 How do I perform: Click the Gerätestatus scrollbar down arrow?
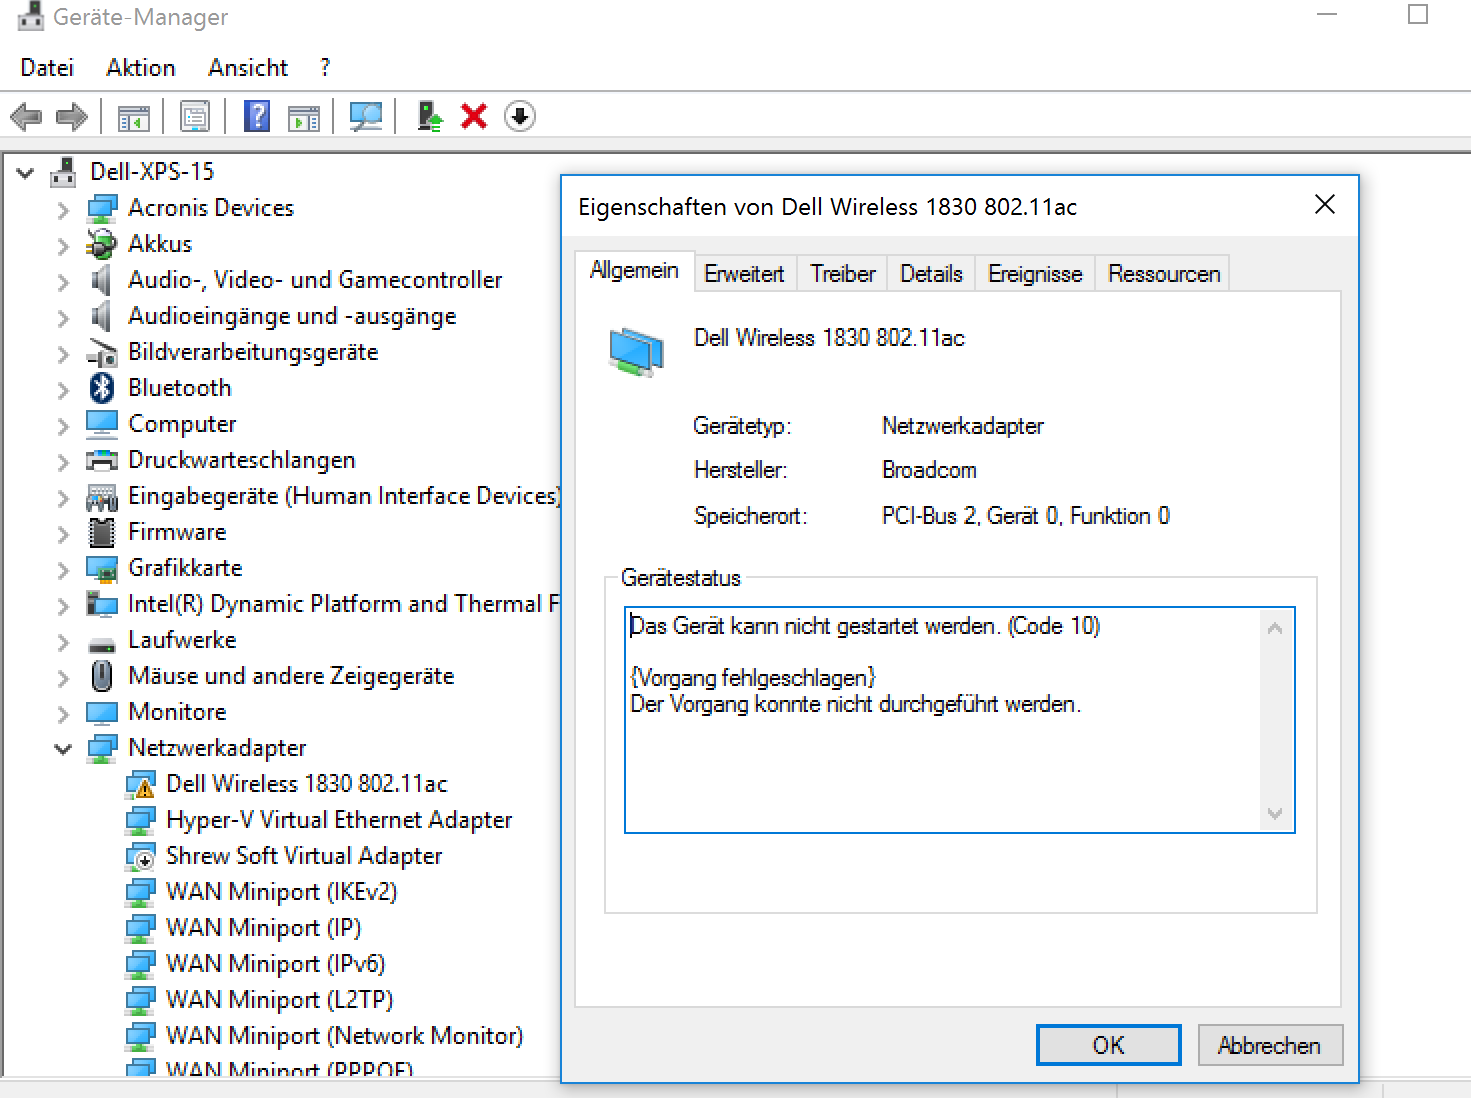pos(1275,813)
